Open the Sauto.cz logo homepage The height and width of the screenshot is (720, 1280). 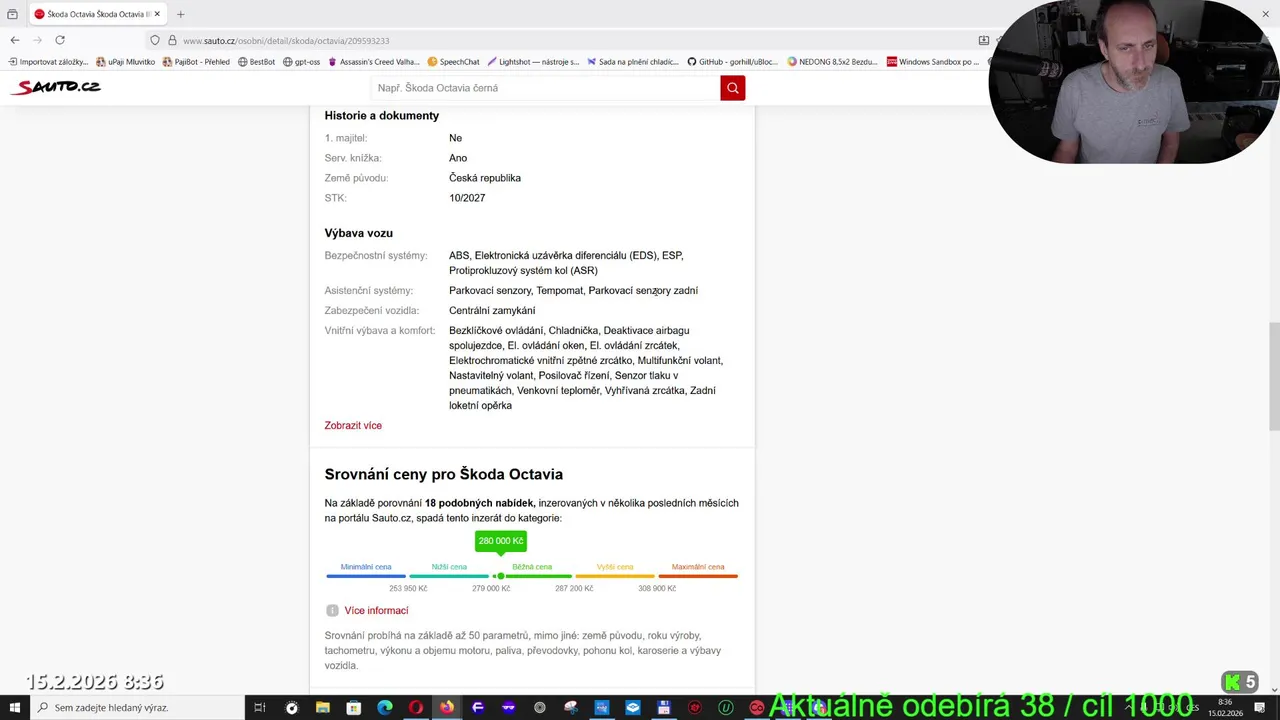[x=57, y=87]
